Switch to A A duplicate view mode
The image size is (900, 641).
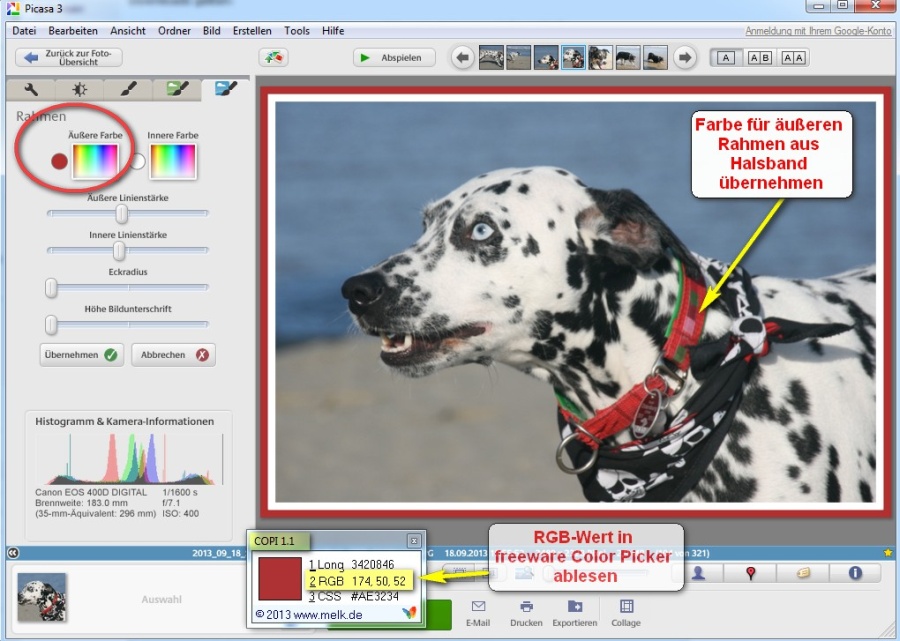[793, 57]
